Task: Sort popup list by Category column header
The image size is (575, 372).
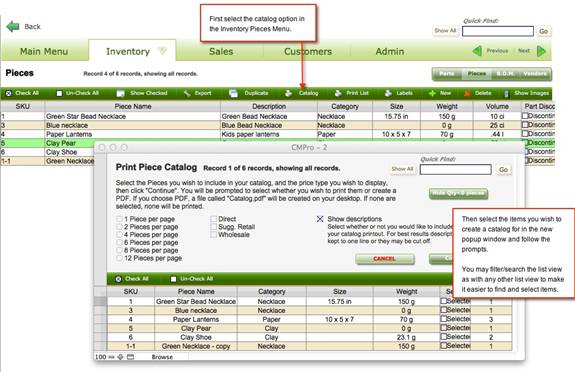Action: click(x=271, y=292)
